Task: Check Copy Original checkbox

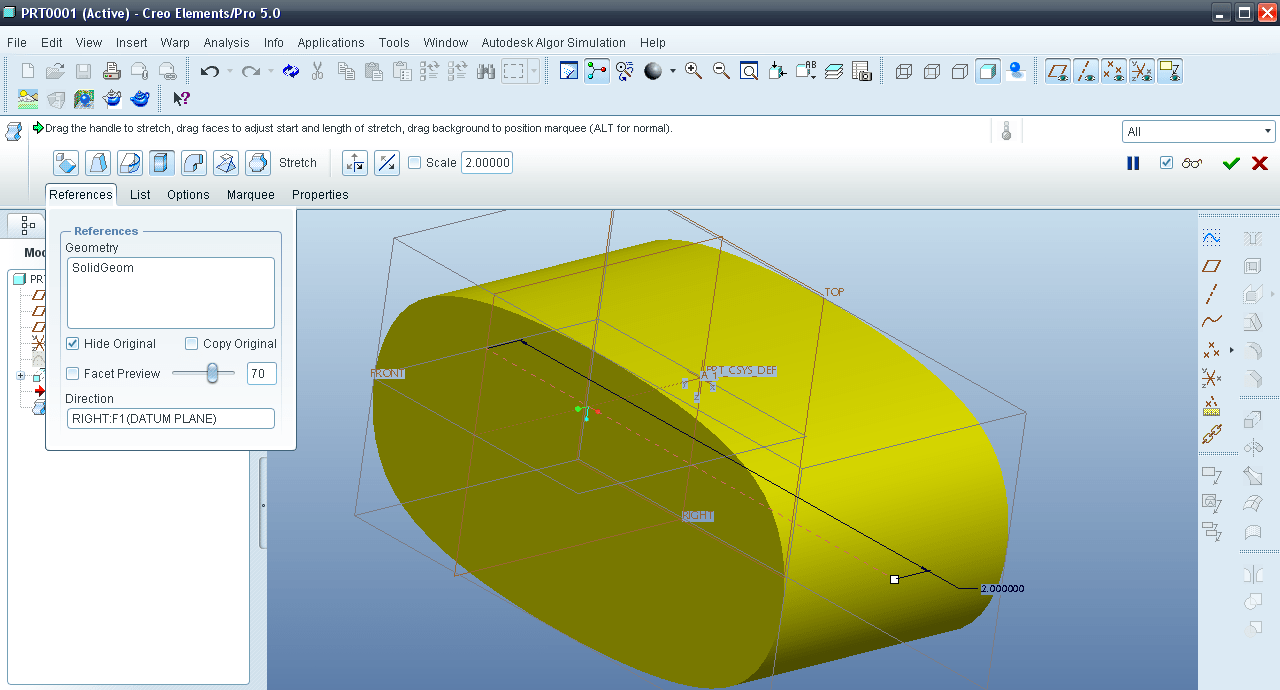Action: pos(192,344)
